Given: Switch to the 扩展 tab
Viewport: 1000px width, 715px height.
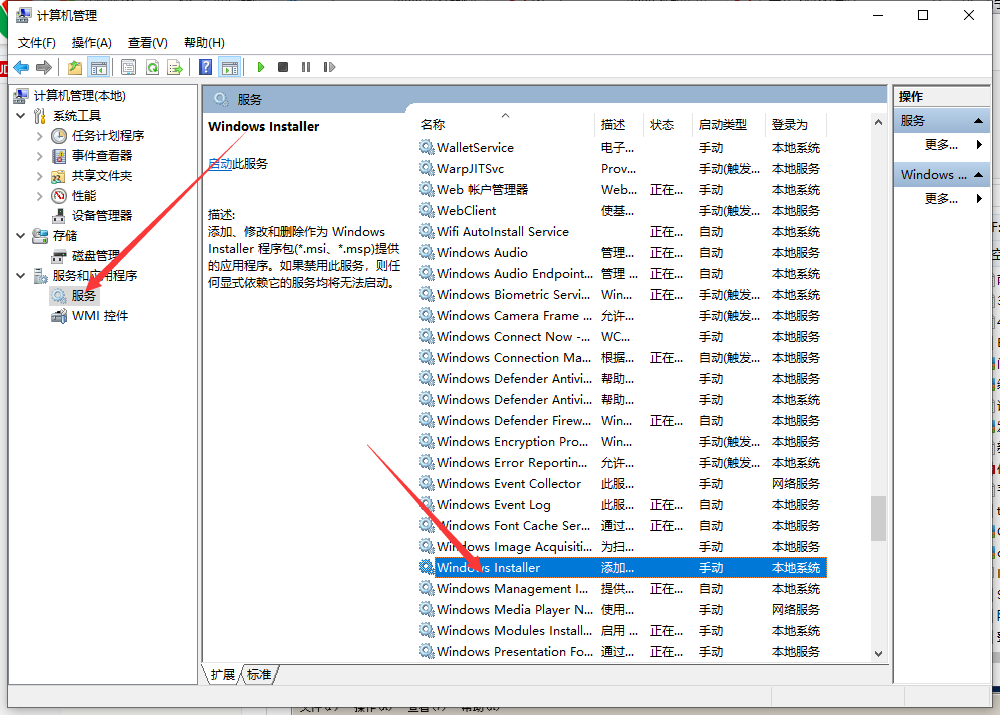Looking at the screenshot, I should [x=223, y=675].
